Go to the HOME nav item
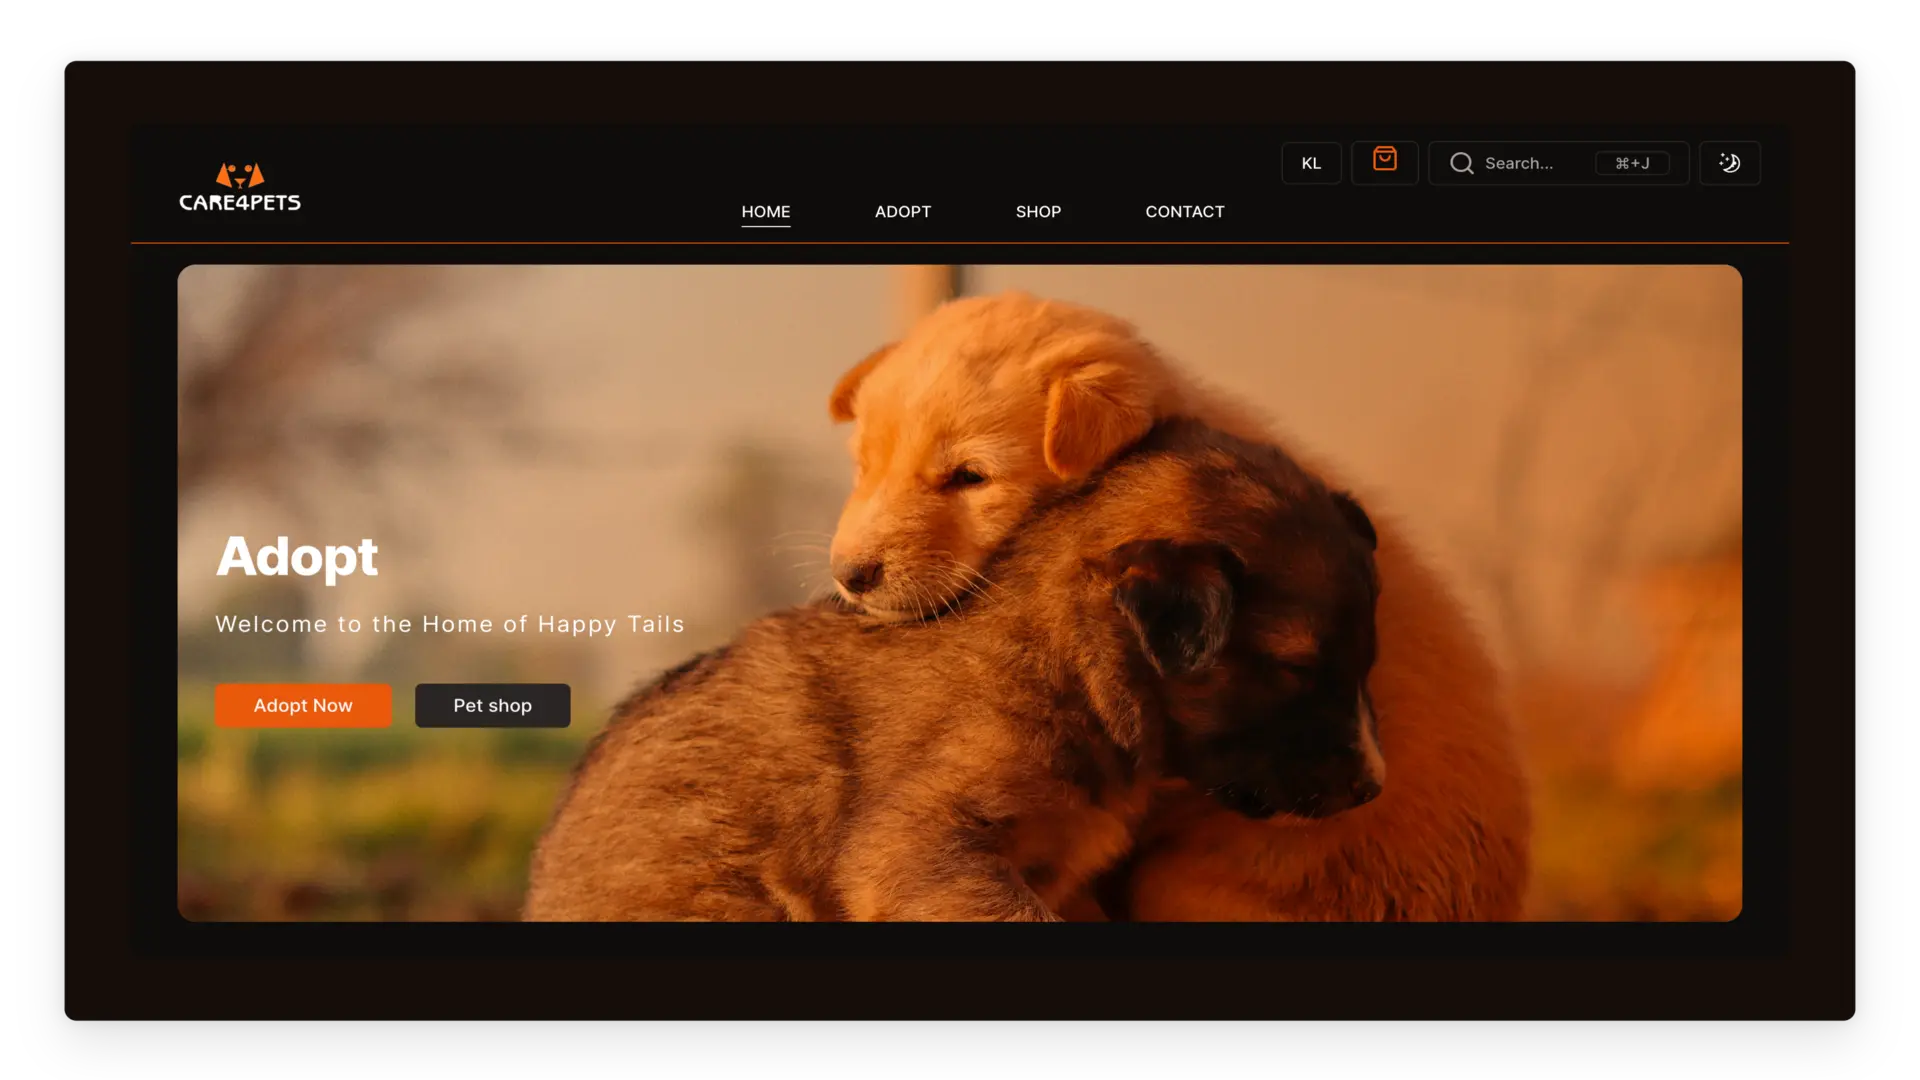This screenshot has height=1080, width=1920. click(765, 212)
